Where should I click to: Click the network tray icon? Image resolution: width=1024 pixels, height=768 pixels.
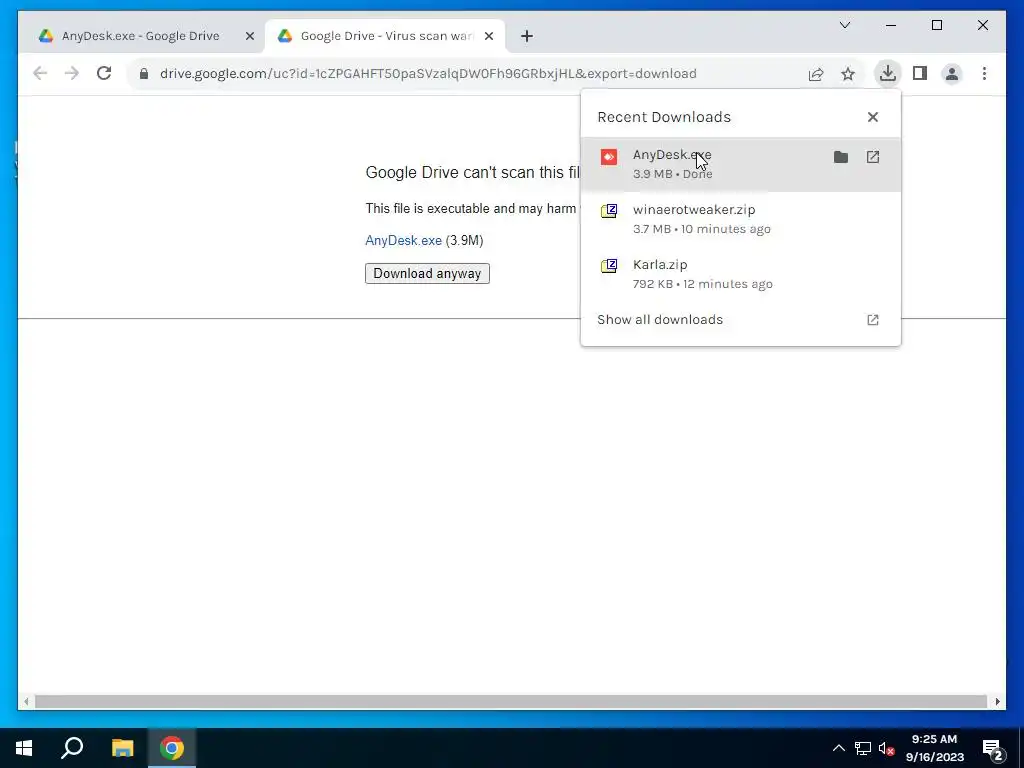[863, 748]
